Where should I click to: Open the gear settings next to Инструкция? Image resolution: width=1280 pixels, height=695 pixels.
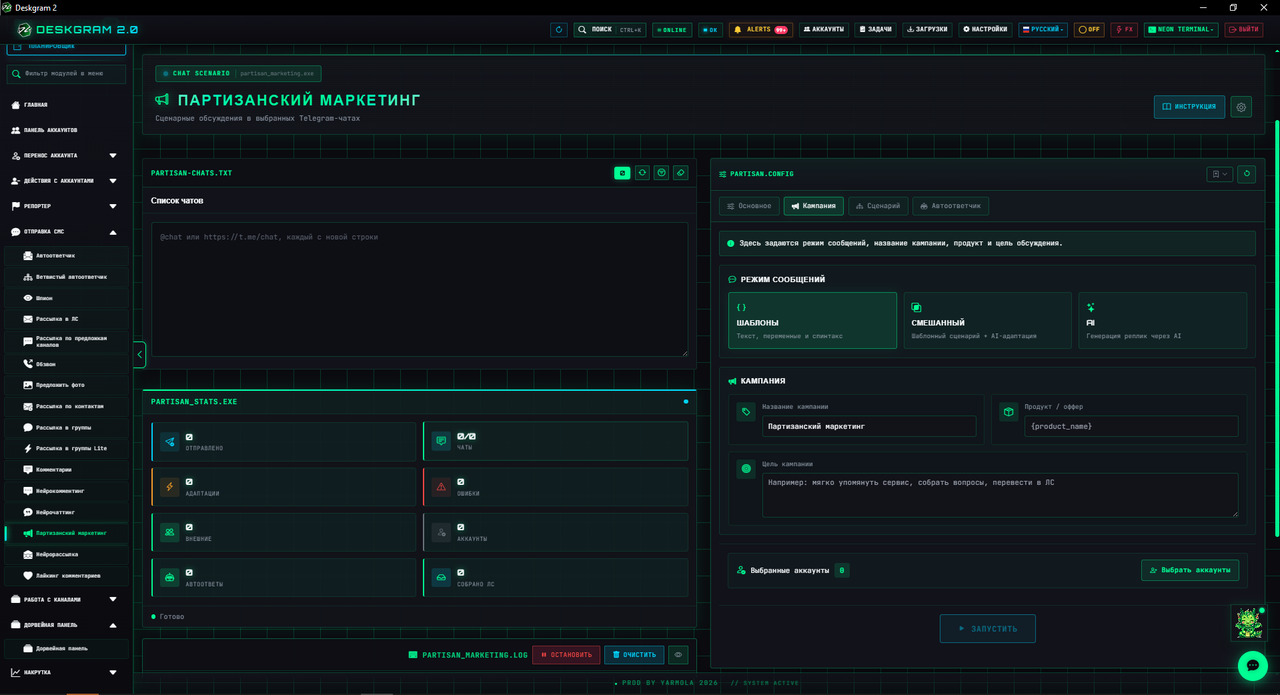(x=1241, y=107)
